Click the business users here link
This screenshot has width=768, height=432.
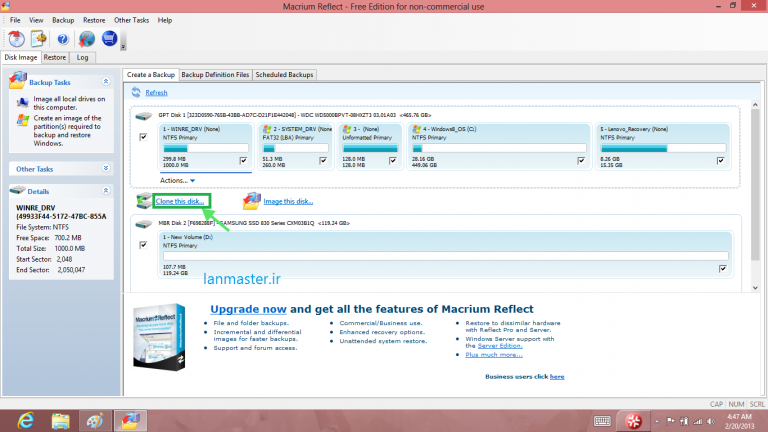pos(557,377)
